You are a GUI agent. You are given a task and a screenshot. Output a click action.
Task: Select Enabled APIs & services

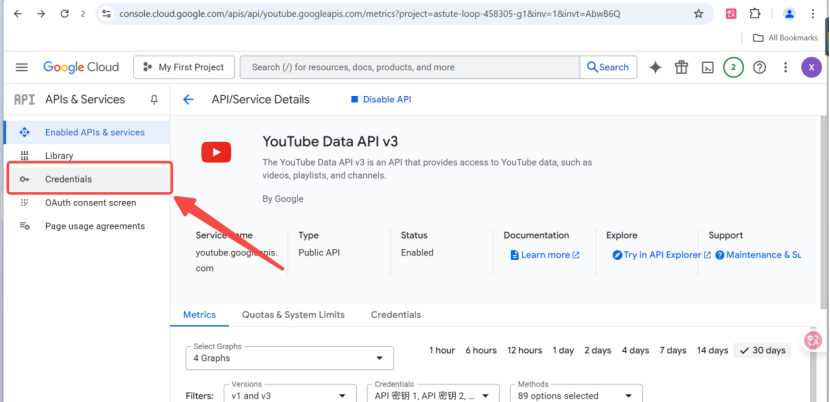point(86,132)
